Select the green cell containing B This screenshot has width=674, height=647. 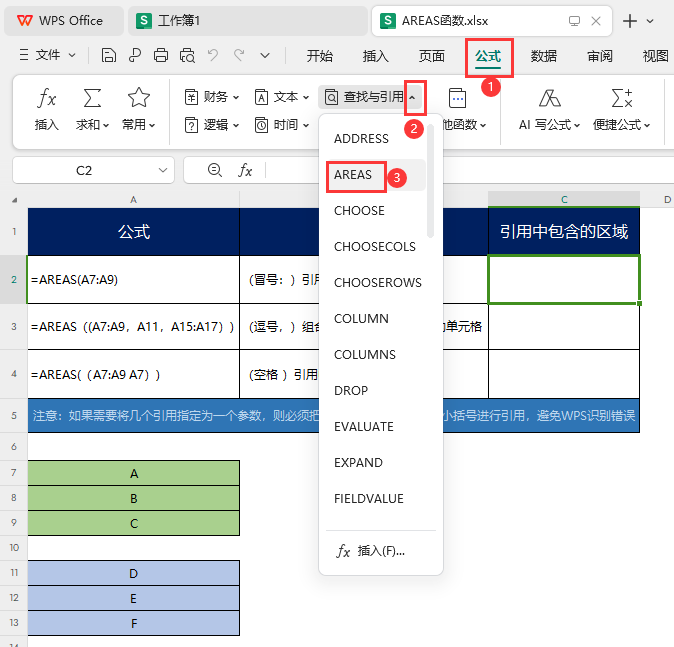134,499
